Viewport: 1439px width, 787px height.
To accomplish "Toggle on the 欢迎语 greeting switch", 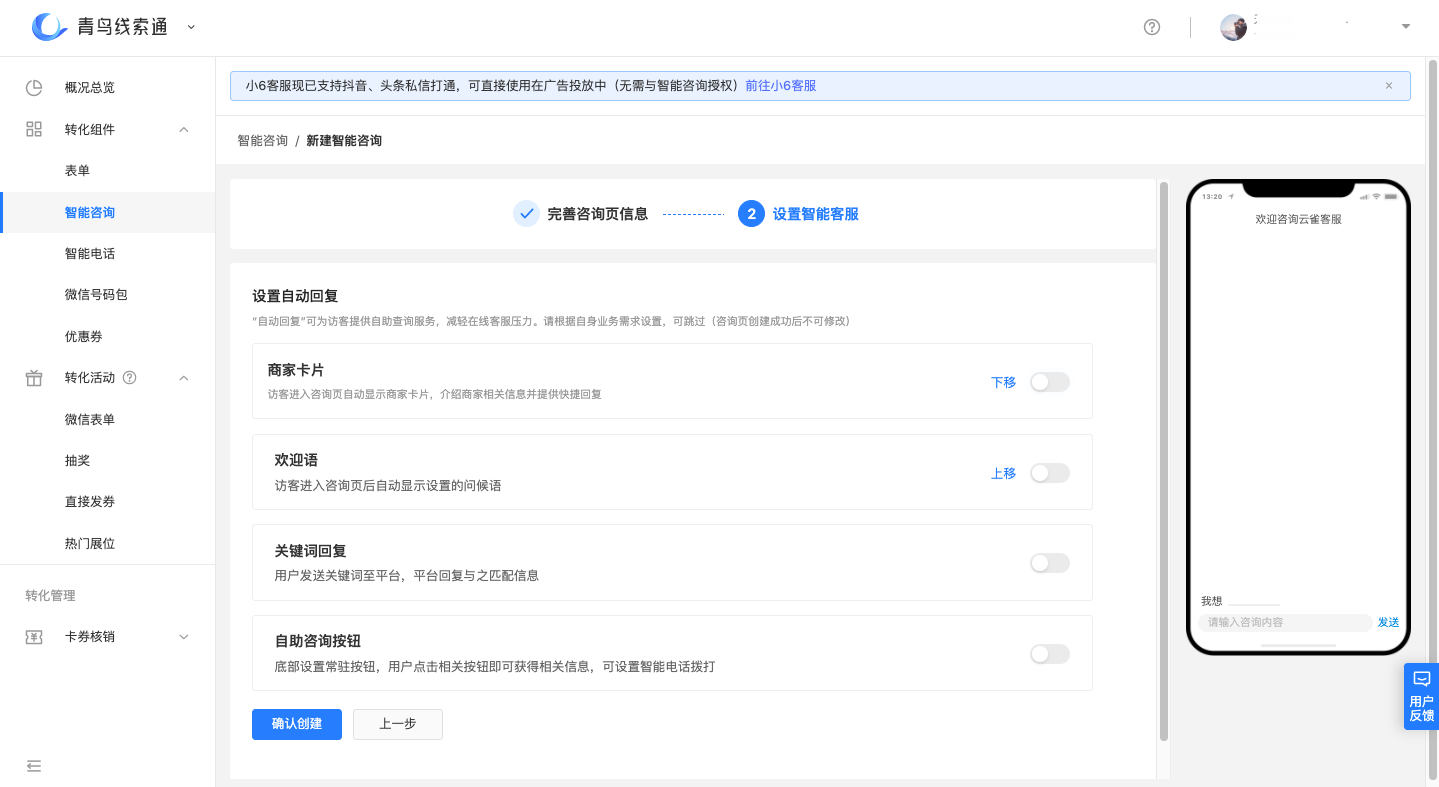I will click(1049, 472).
